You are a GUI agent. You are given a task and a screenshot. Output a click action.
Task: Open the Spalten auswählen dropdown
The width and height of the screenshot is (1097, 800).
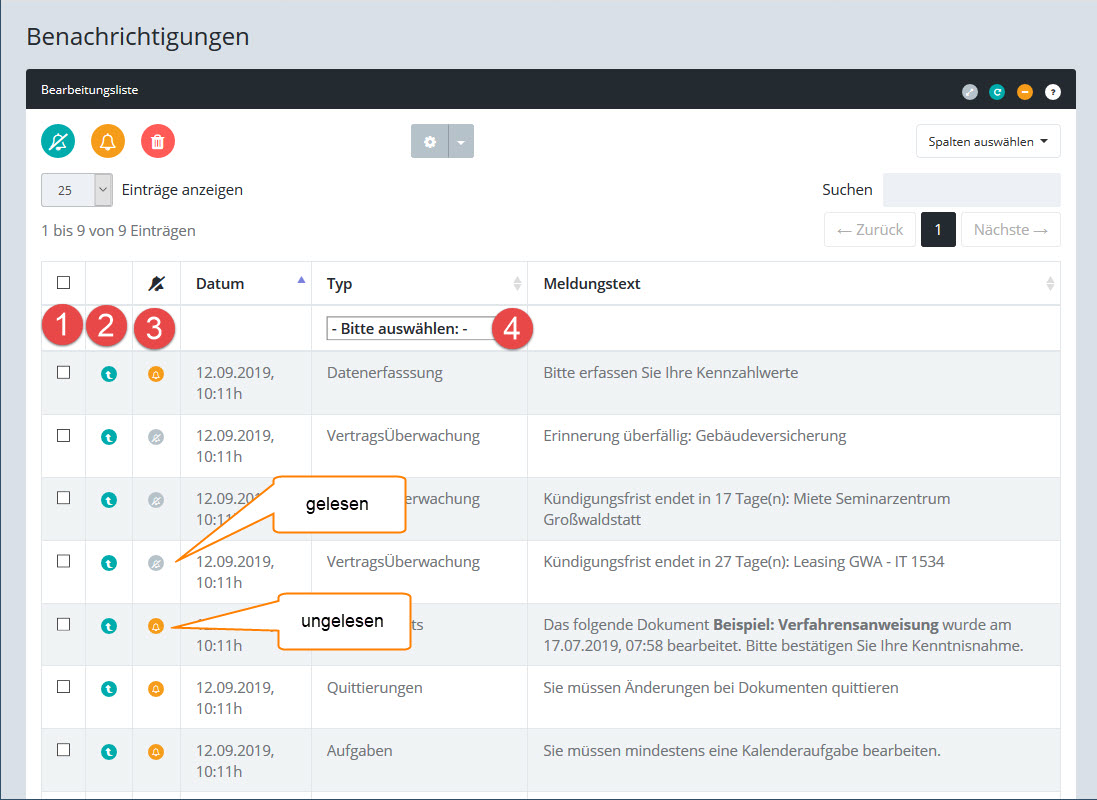tap(988, 142)
